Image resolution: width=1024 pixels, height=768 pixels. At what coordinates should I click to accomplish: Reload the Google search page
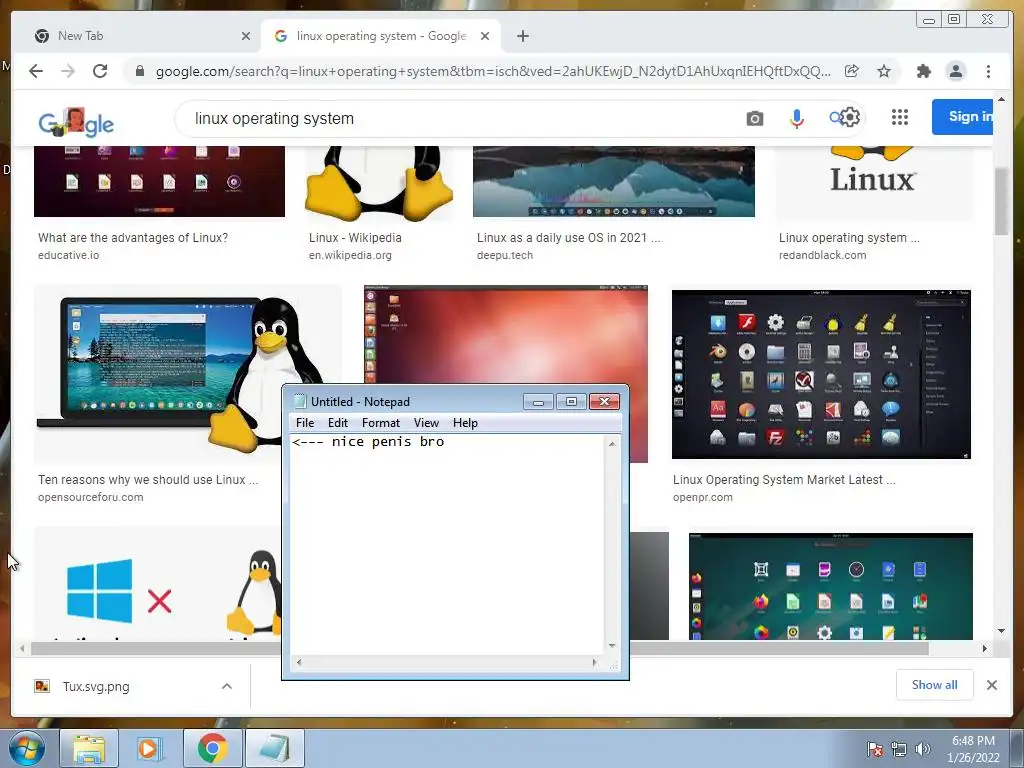(x=100, y=71)
